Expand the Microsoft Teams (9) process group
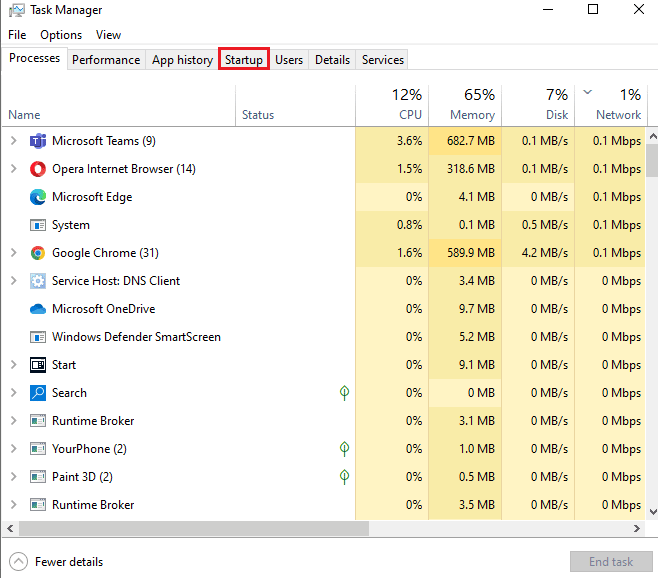Screen dimensions: 658x578 13,141
